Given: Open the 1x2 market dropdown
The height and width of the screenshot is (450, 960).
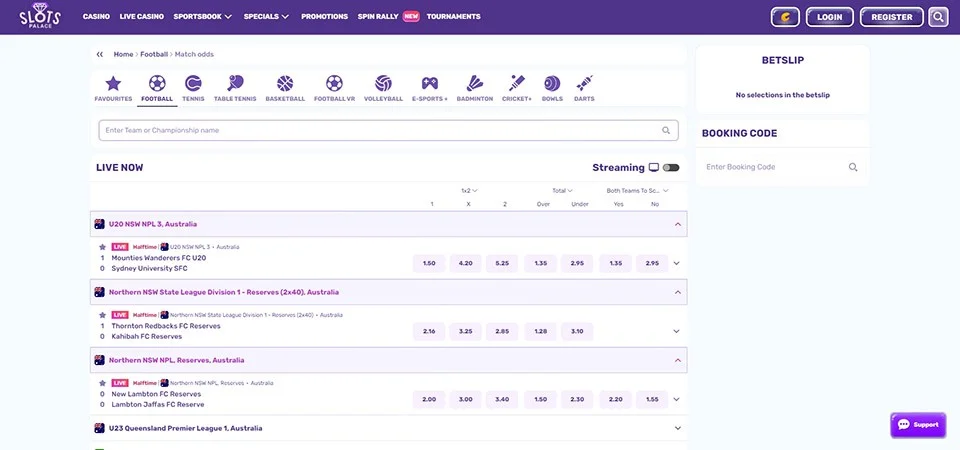Looking at the screenshot, I should tap(470, 190).
